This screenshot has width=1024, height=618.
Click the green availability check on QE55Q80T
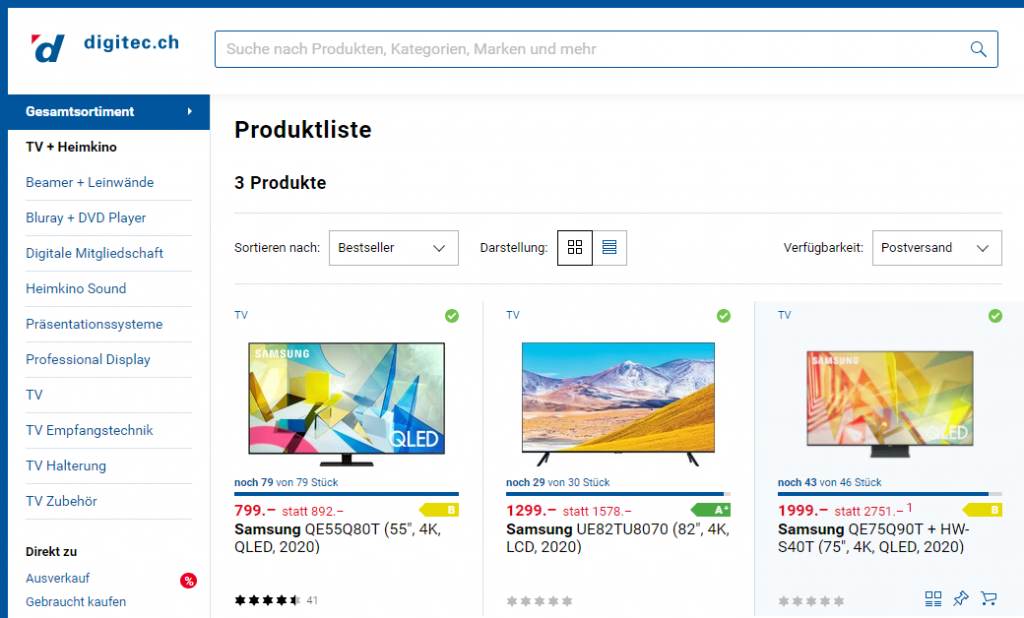[x=452, y=316]
